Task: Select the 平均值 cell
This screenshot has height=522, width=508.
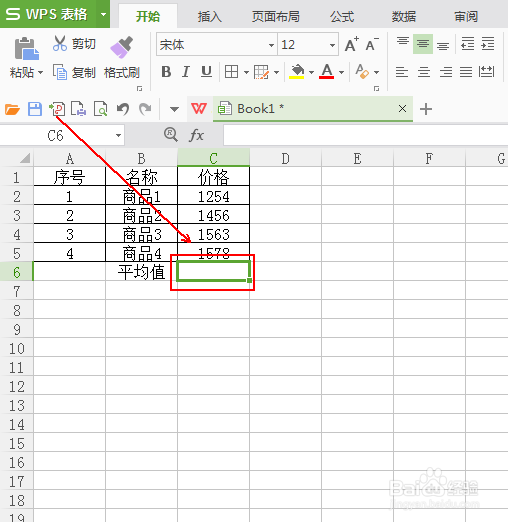Action: 141,272
